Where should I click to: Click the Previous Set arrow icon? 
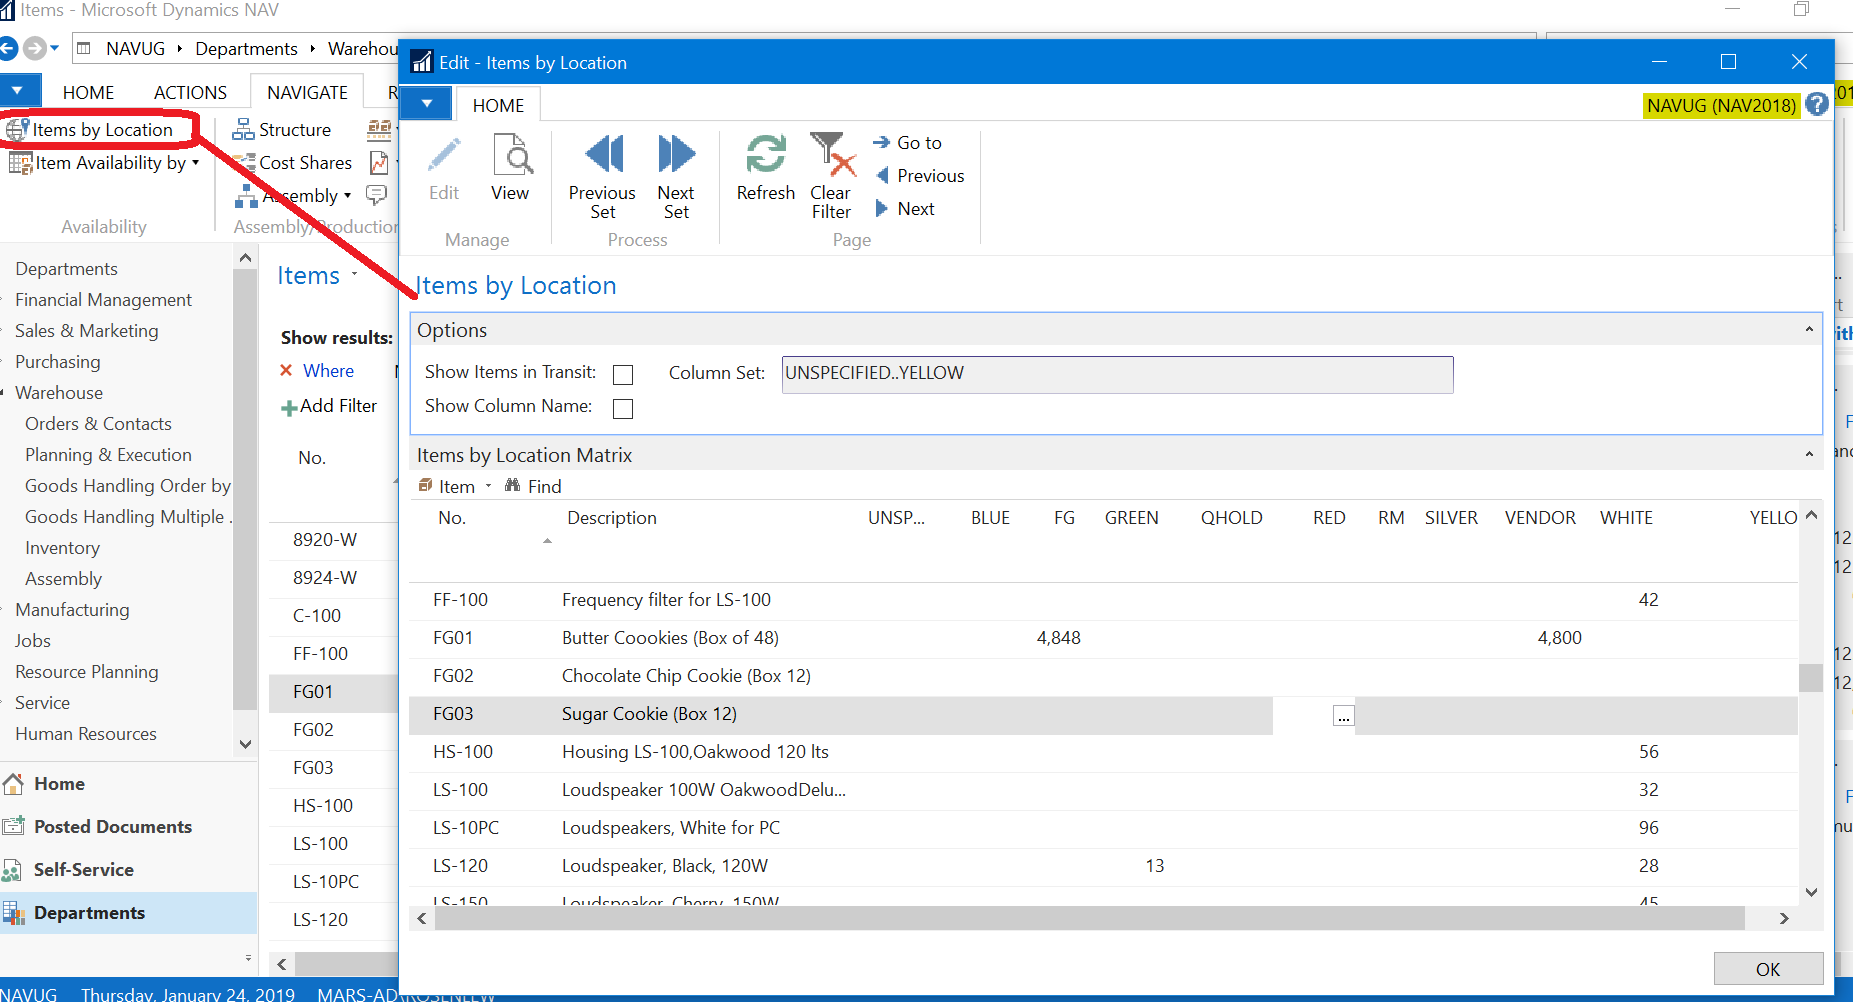[x=603, y=155]
